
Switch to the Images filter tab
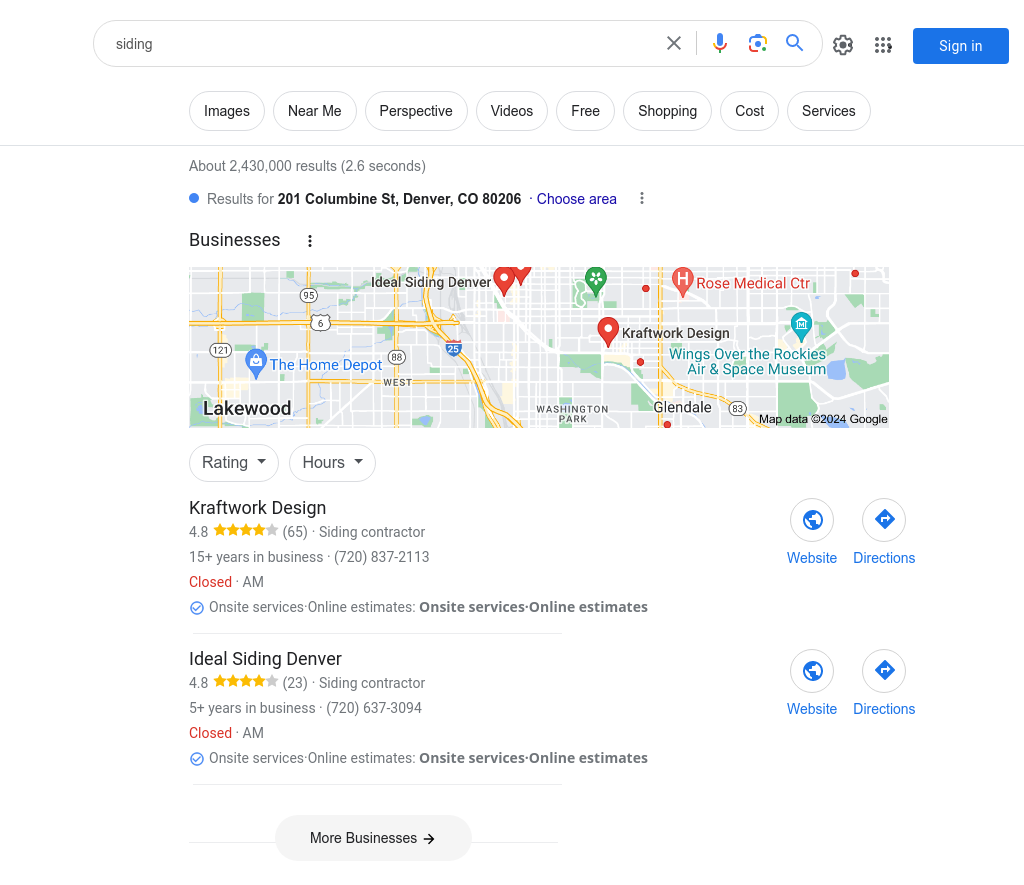pos(227,111)
